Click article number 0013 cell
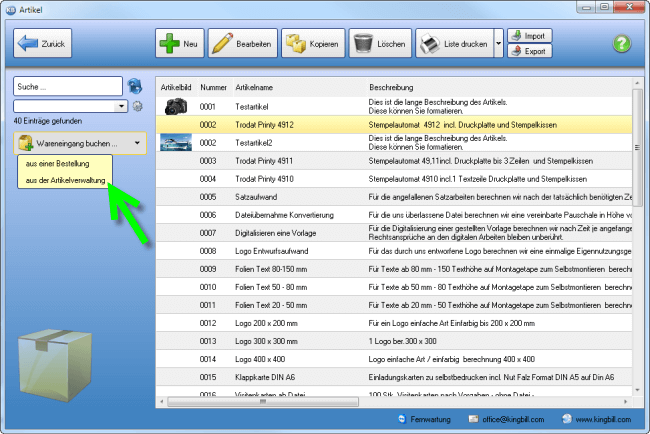This screenshot has width=650, height=434. 208,341
